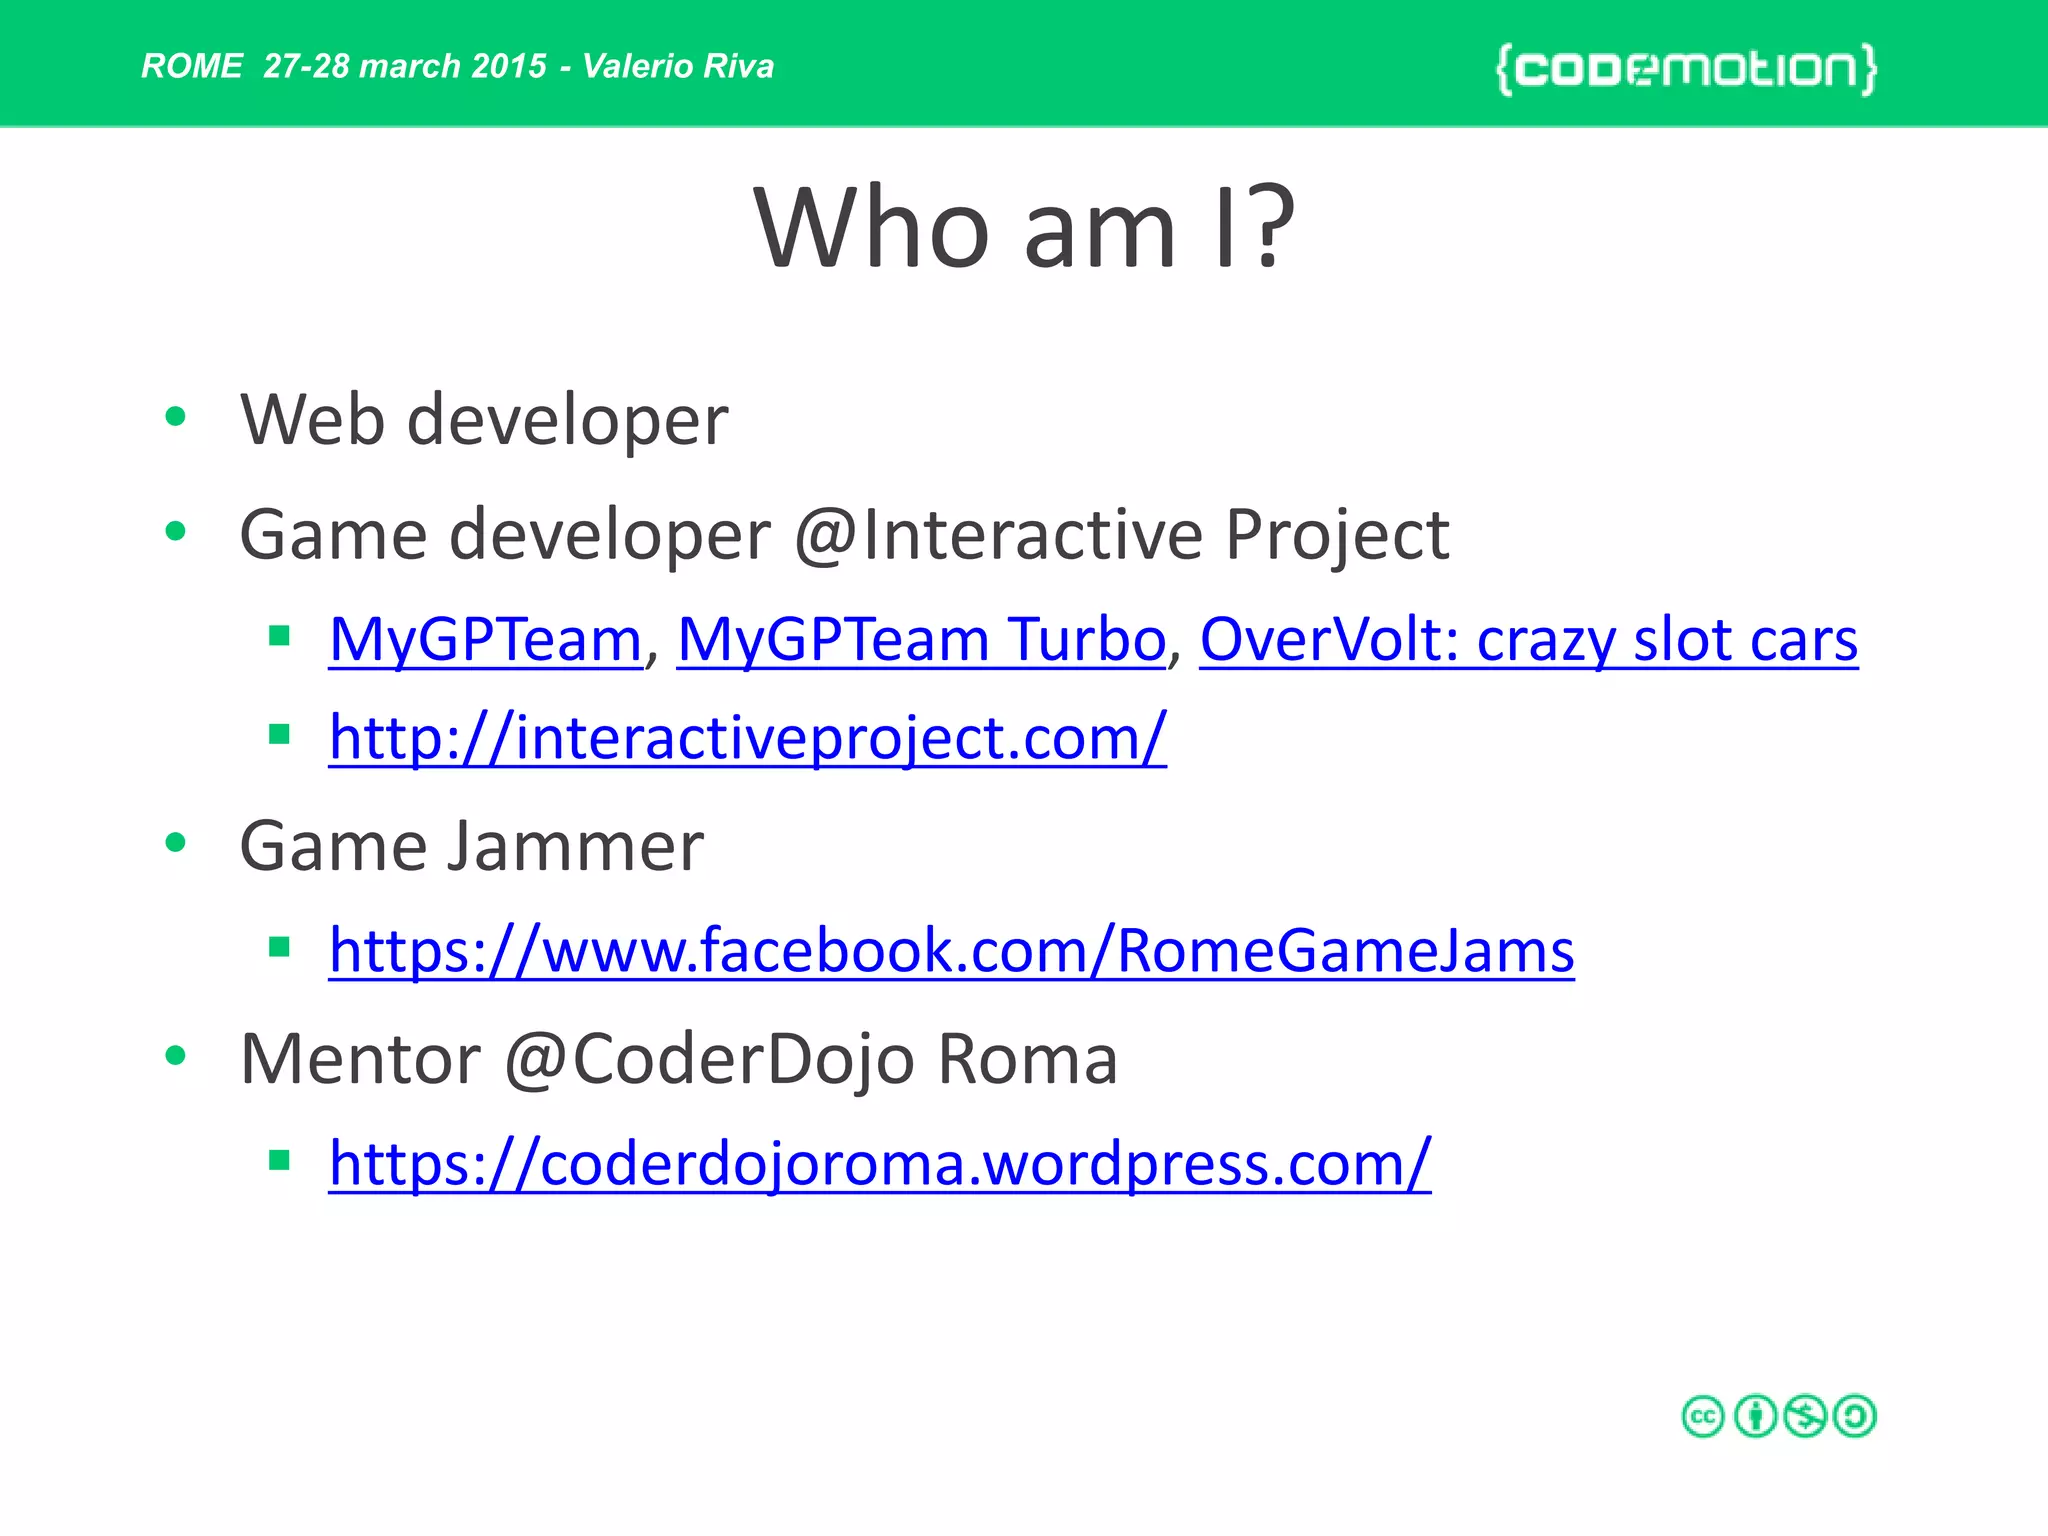Viewport: 2048px width, 1536px height.
Task: Click the "Game developer @Interactive Project" line
Action: click(844, 534)
